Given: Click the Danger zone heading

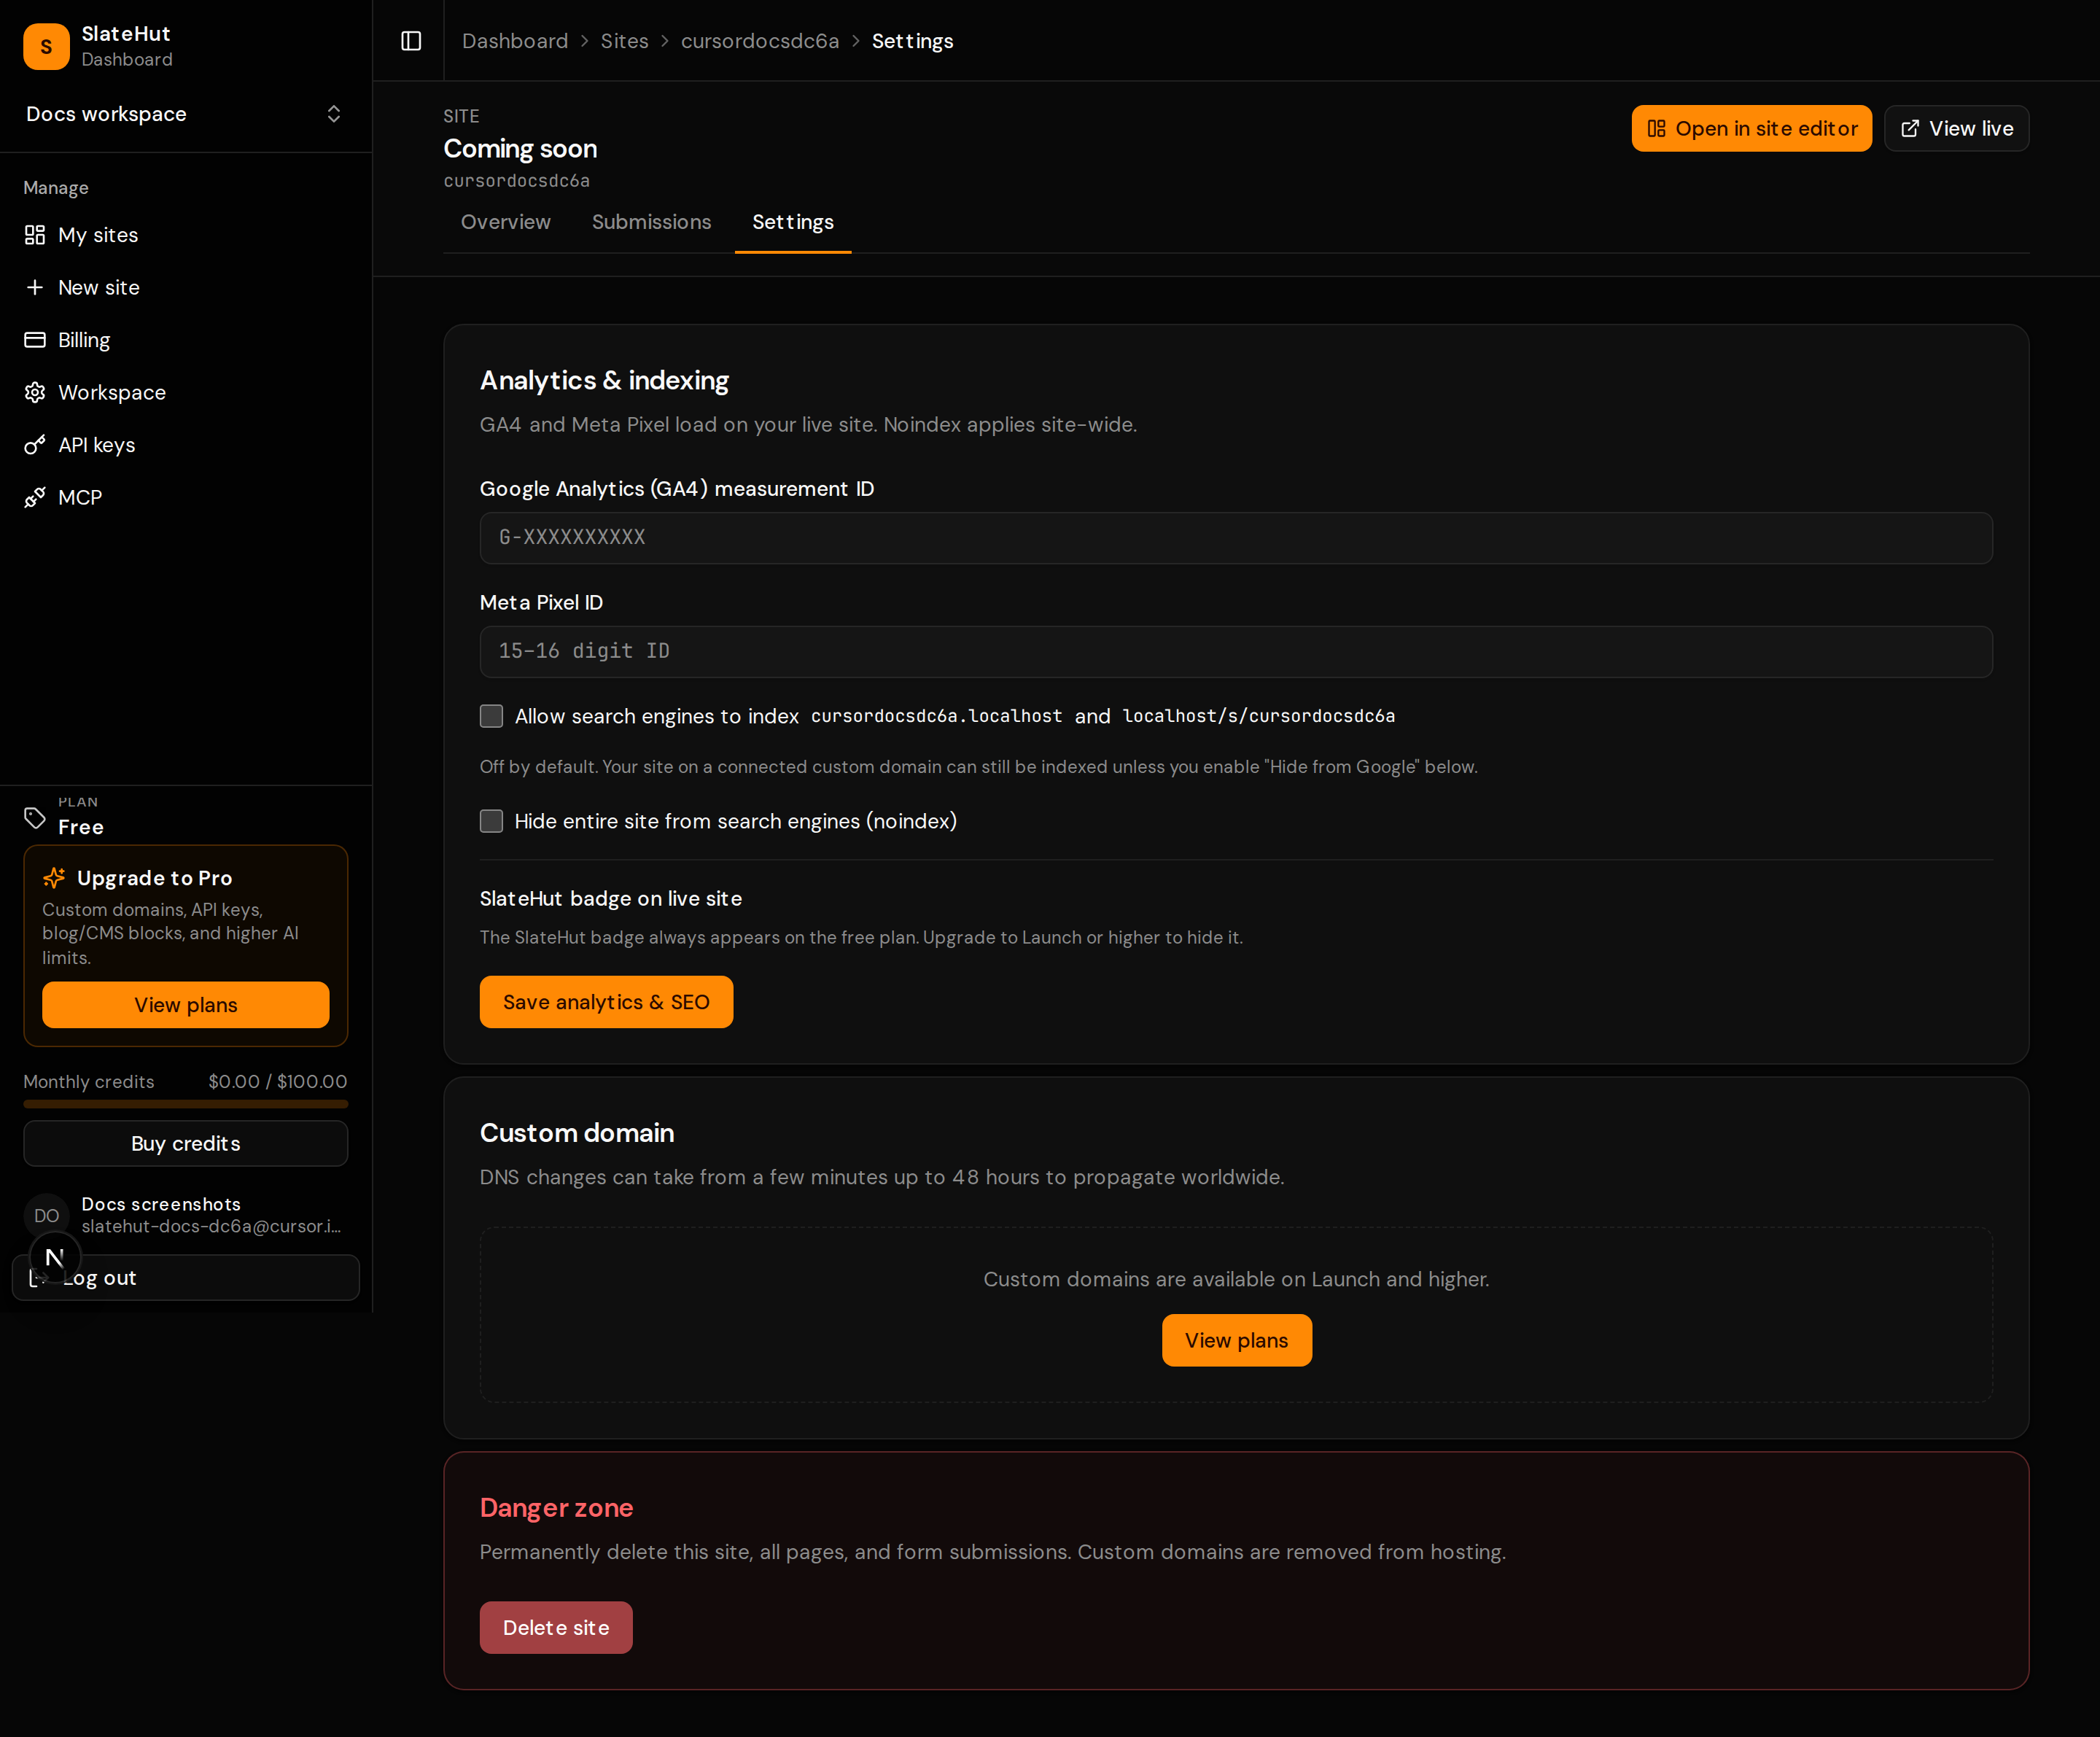Looking at the screenshot, I should [556, 1508].
